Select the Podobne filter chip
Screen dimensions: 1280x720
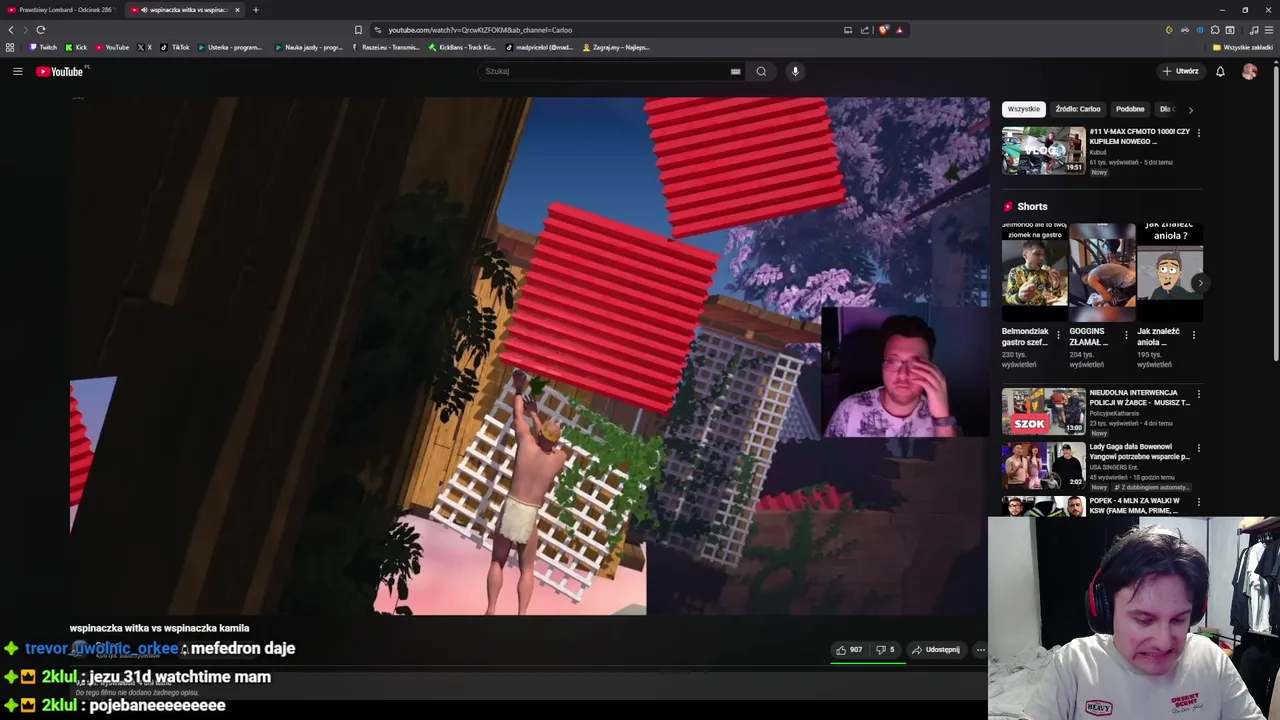click(1130, 109)
